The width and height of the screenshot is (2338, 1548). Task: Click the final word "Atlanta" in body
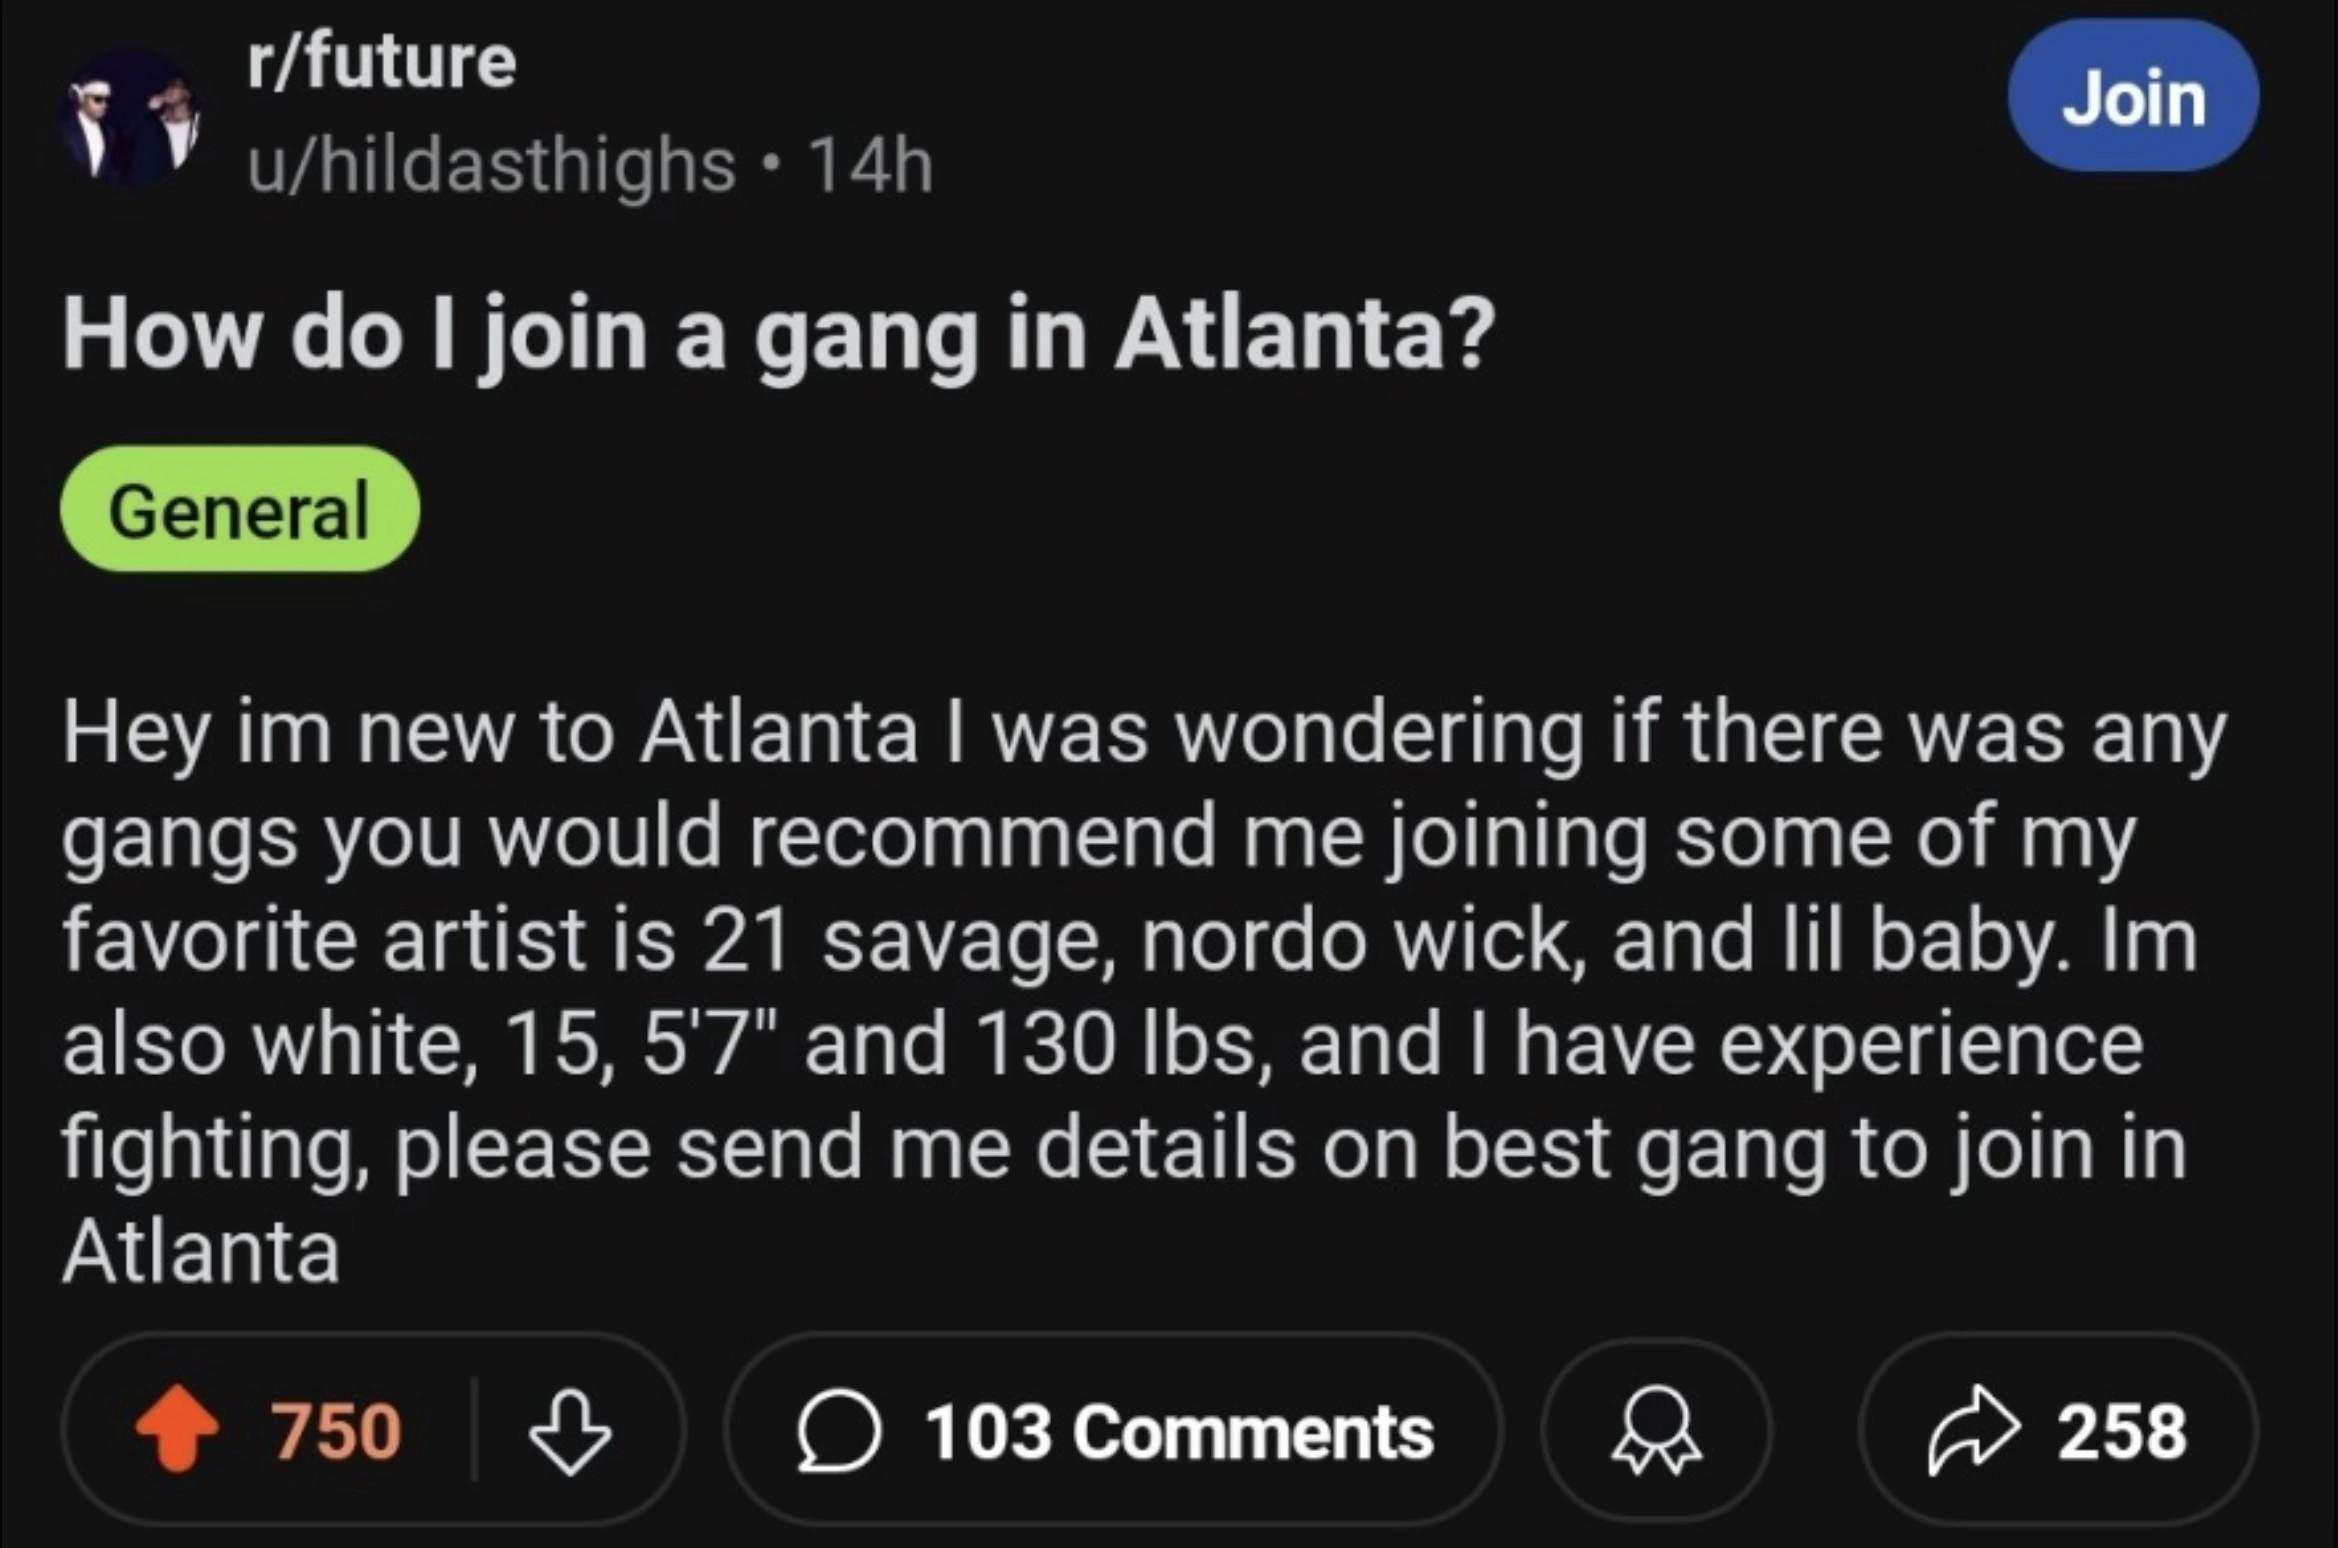[201, 1252]
